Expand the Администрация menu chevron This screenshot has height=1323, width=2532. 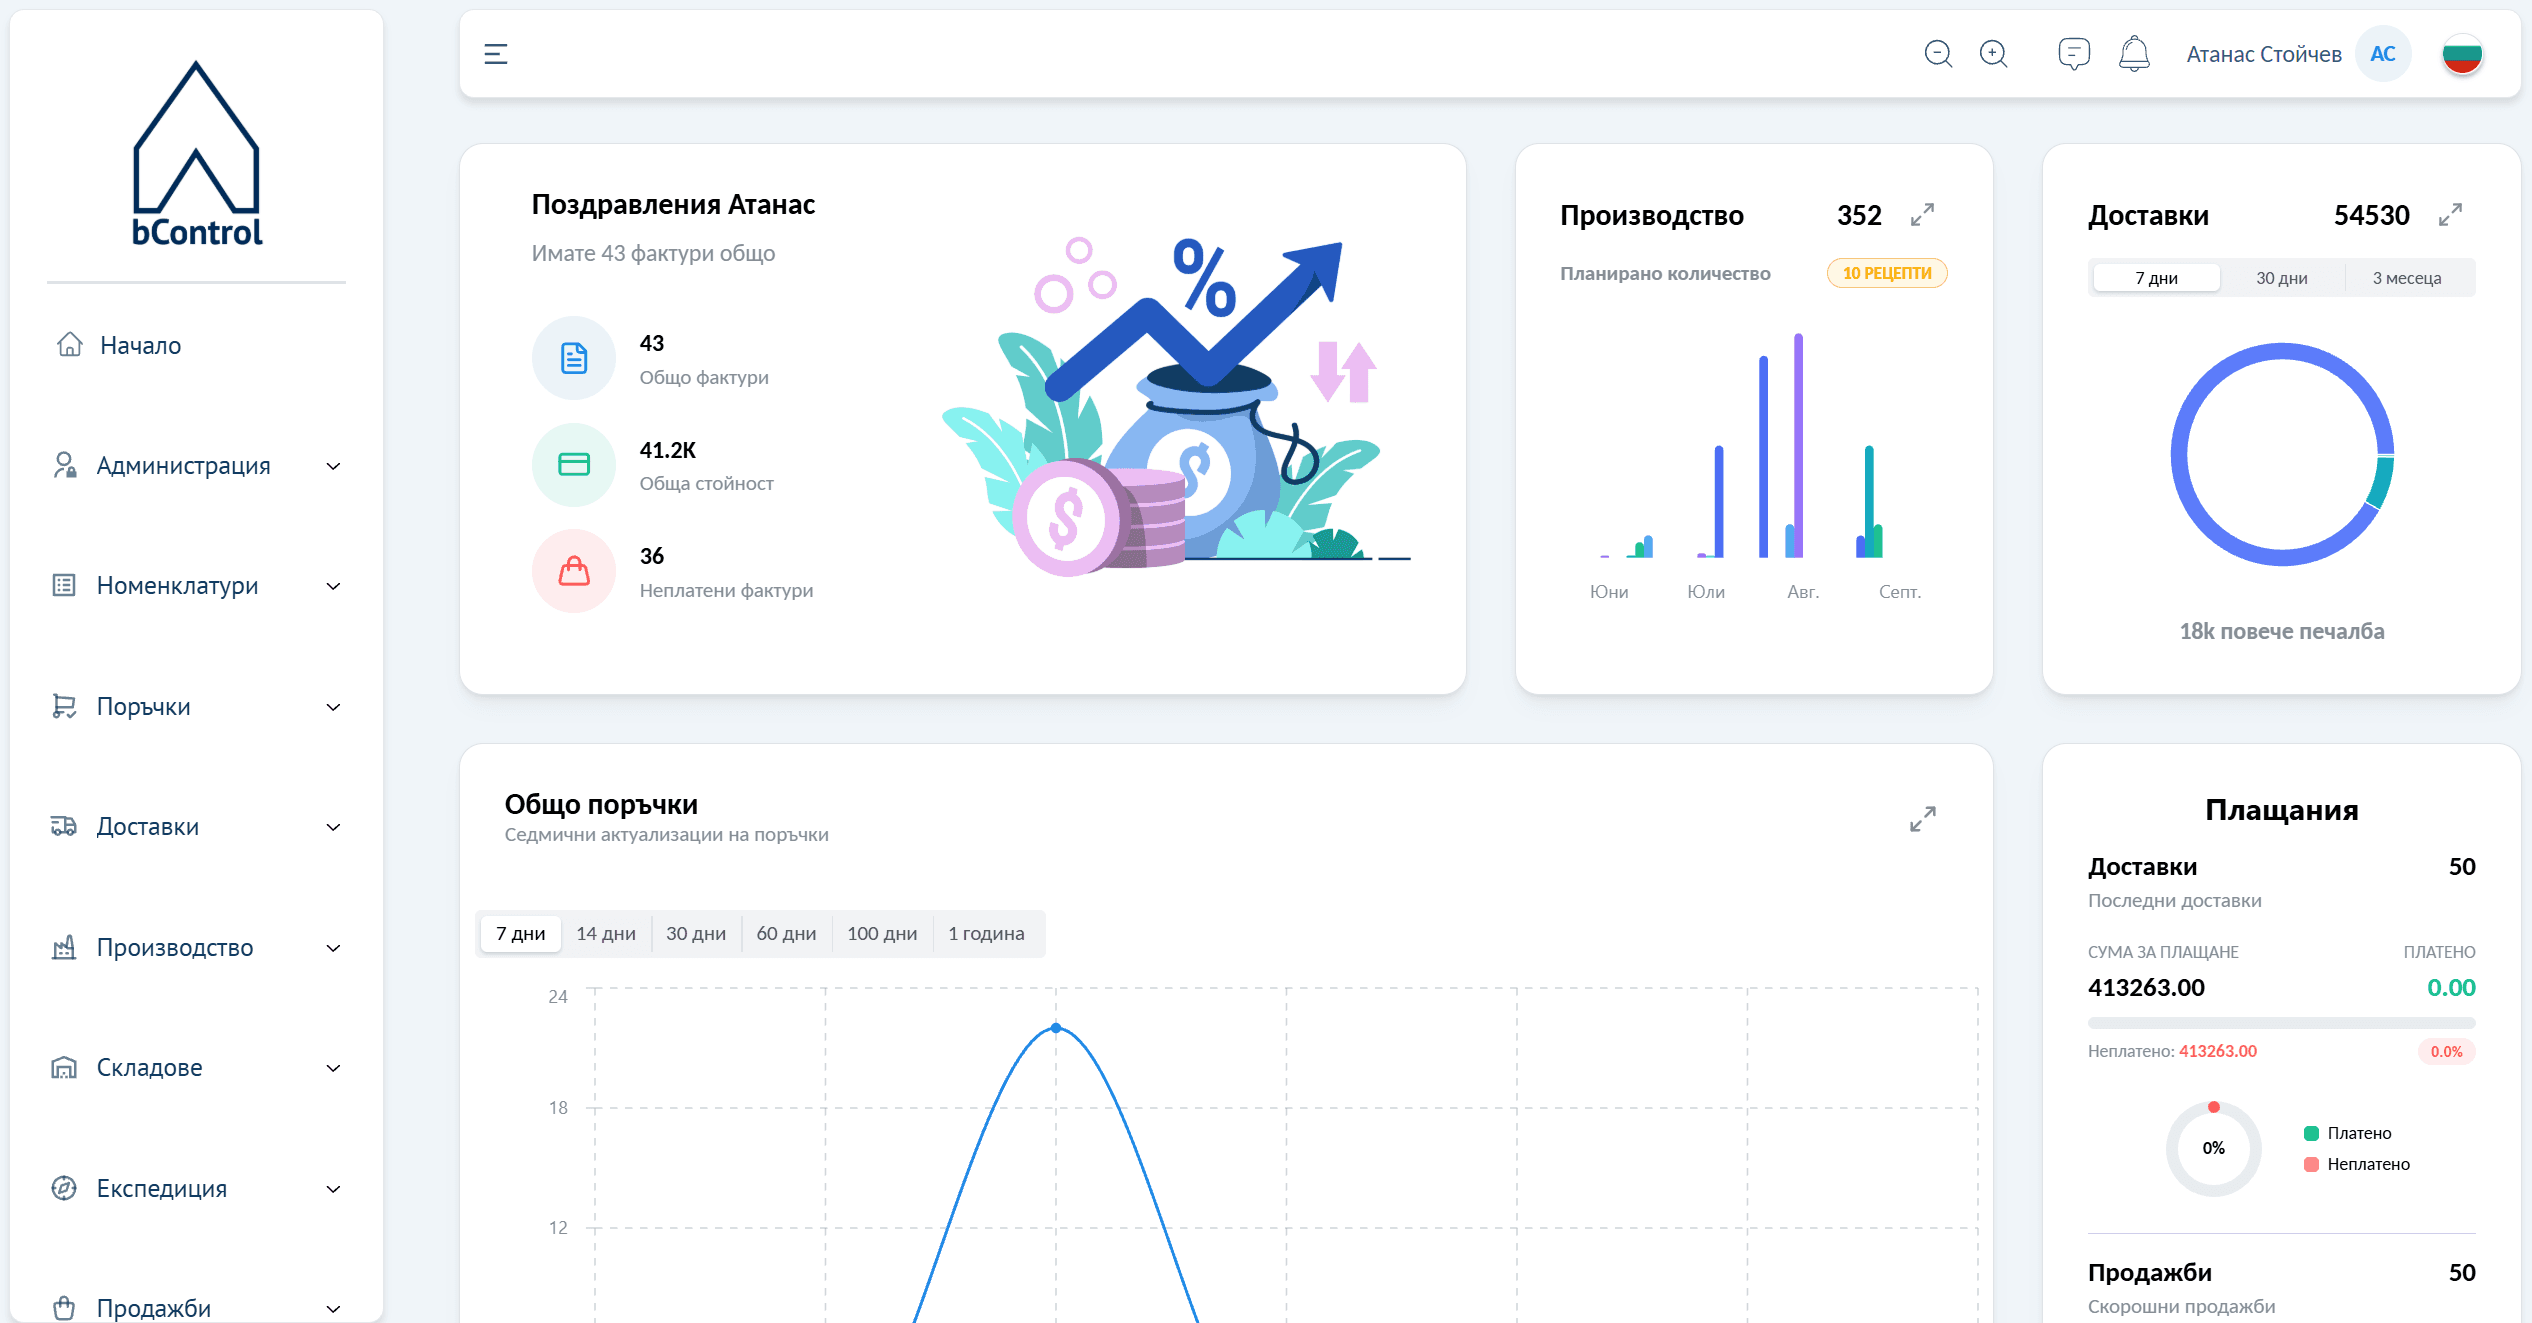tap(334, 466)
